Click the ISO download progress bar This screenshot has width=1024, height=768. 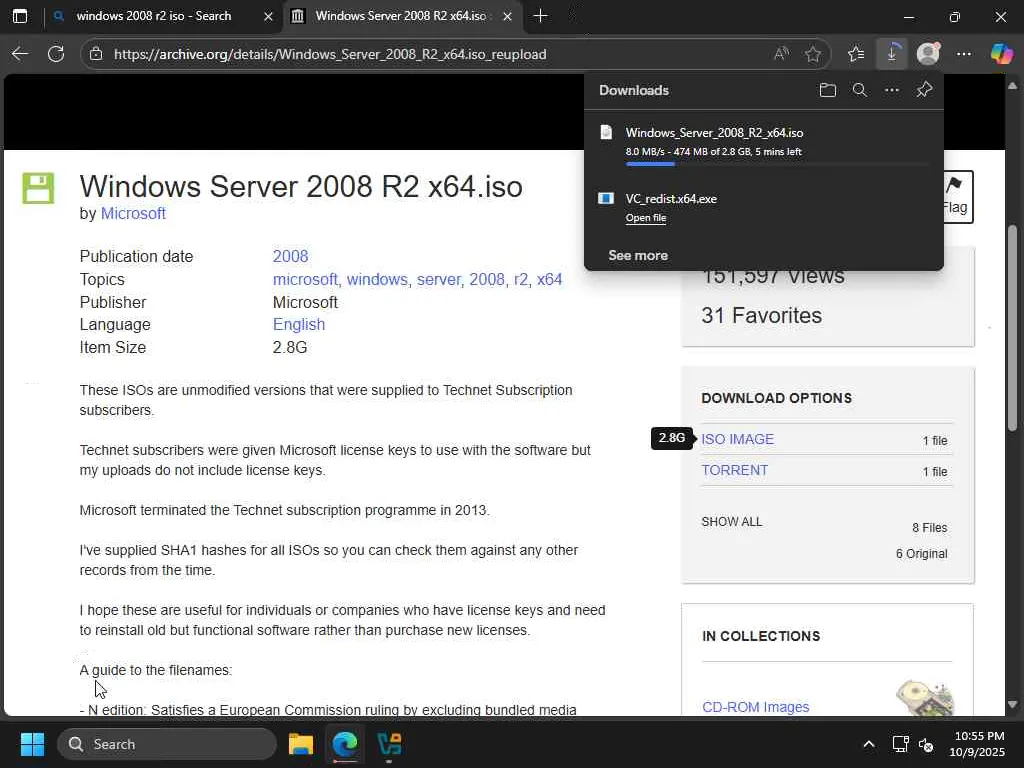point(776,164)
